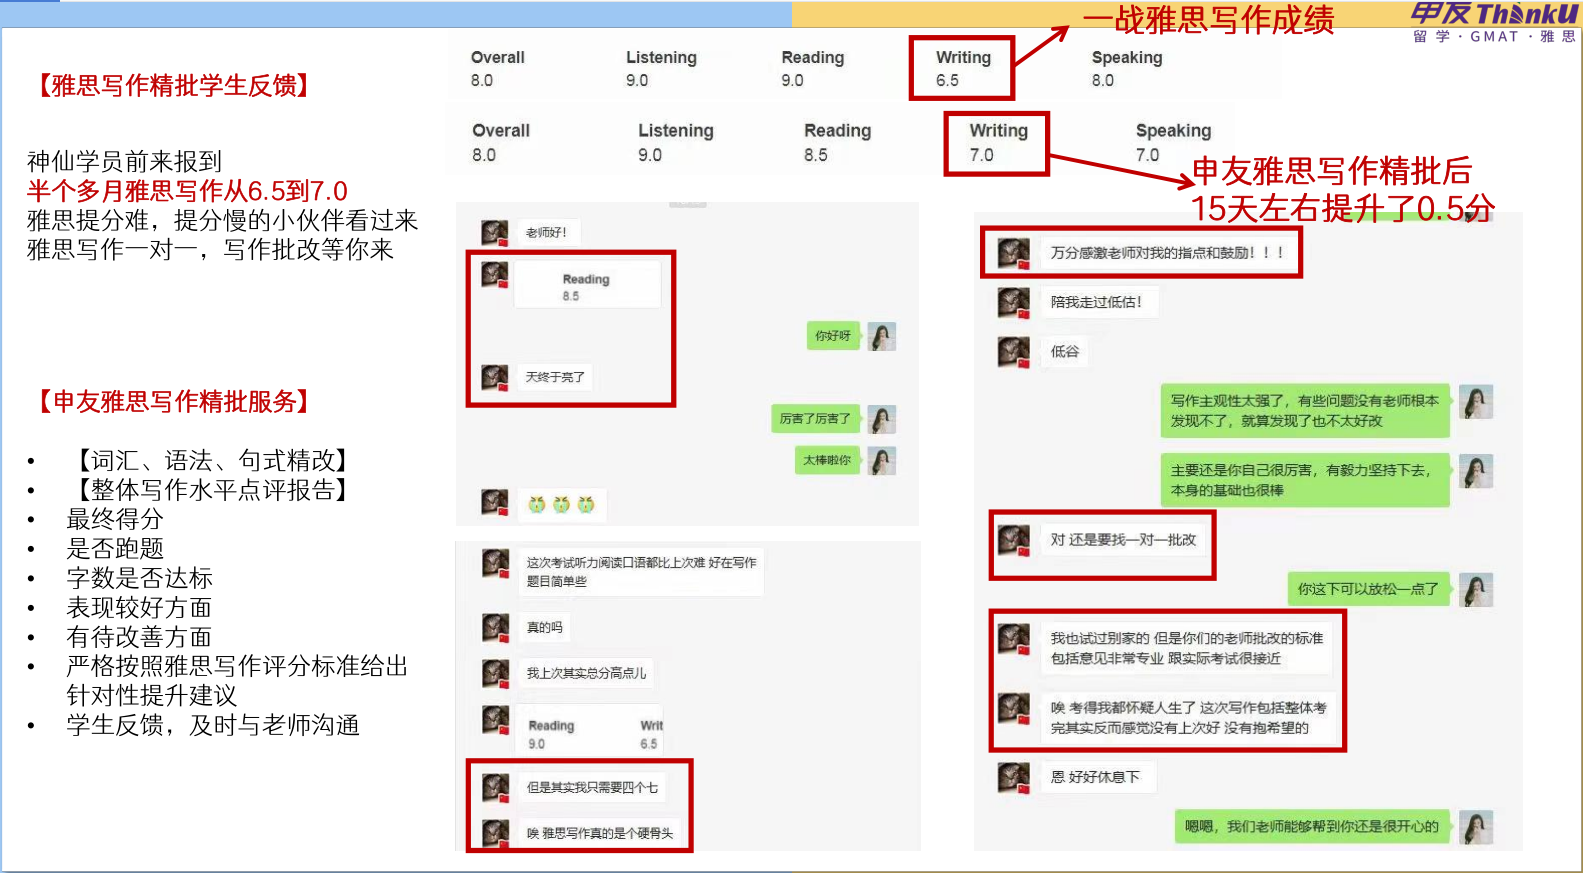The image size is (1583, 873).
Task: Click the "但是其实我只需要四个七" bubble
Action: point(592,788)
